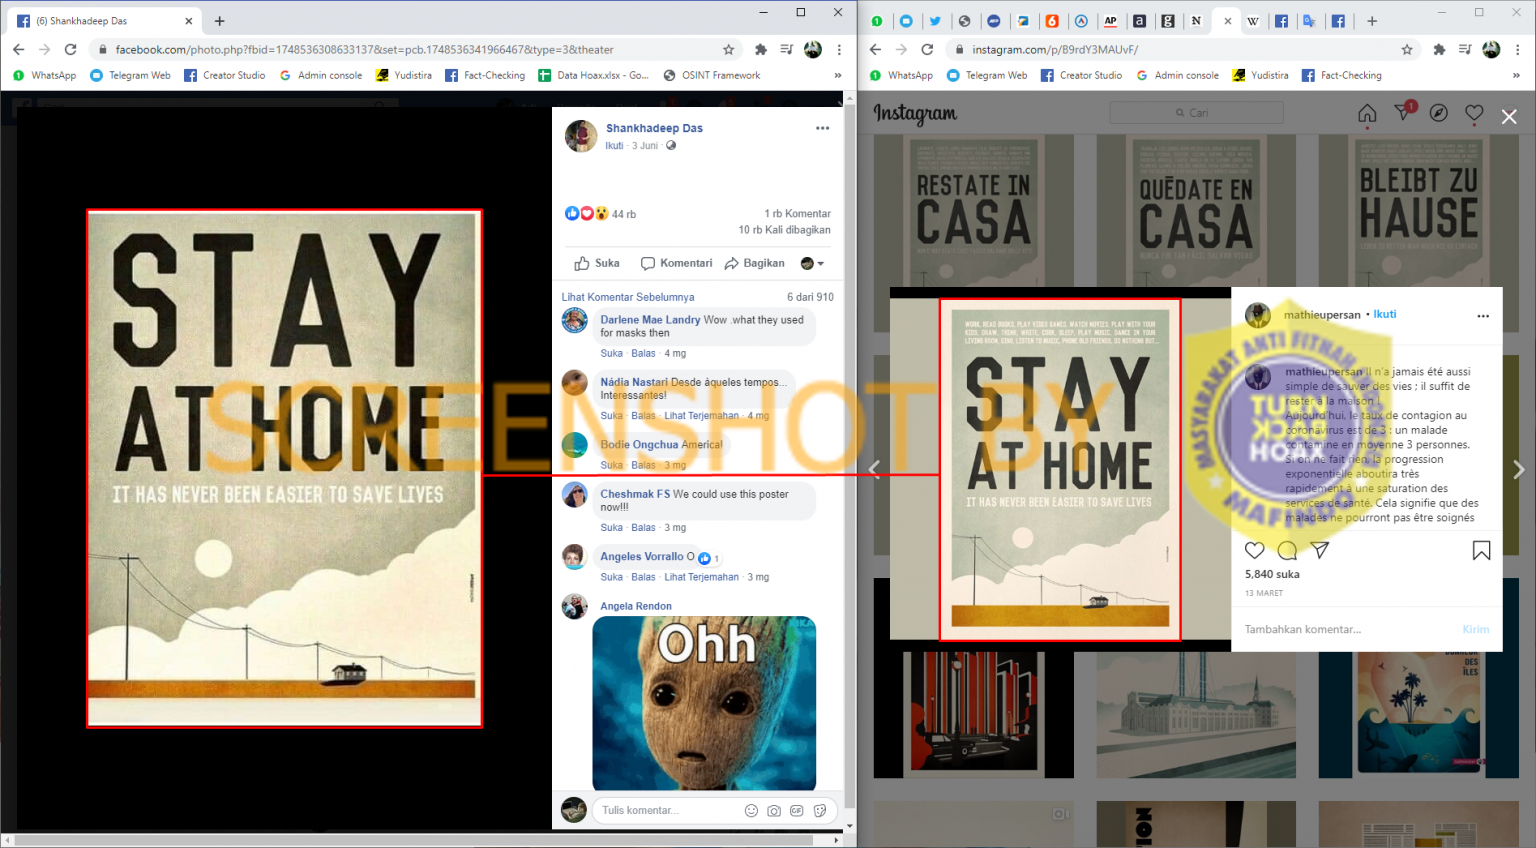Screen dimensions: 1536x848
Task: Open 1 rb Komentar count
Action: tap(798, 214)
